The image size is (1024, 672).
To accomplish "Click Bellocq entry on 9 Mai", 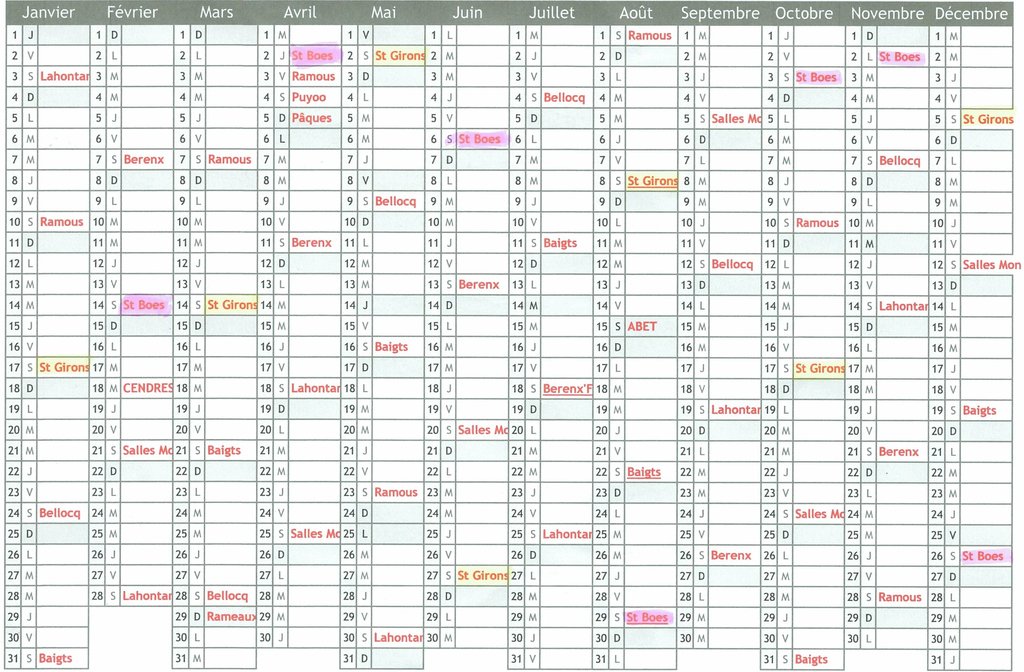I will coord(395,201).
